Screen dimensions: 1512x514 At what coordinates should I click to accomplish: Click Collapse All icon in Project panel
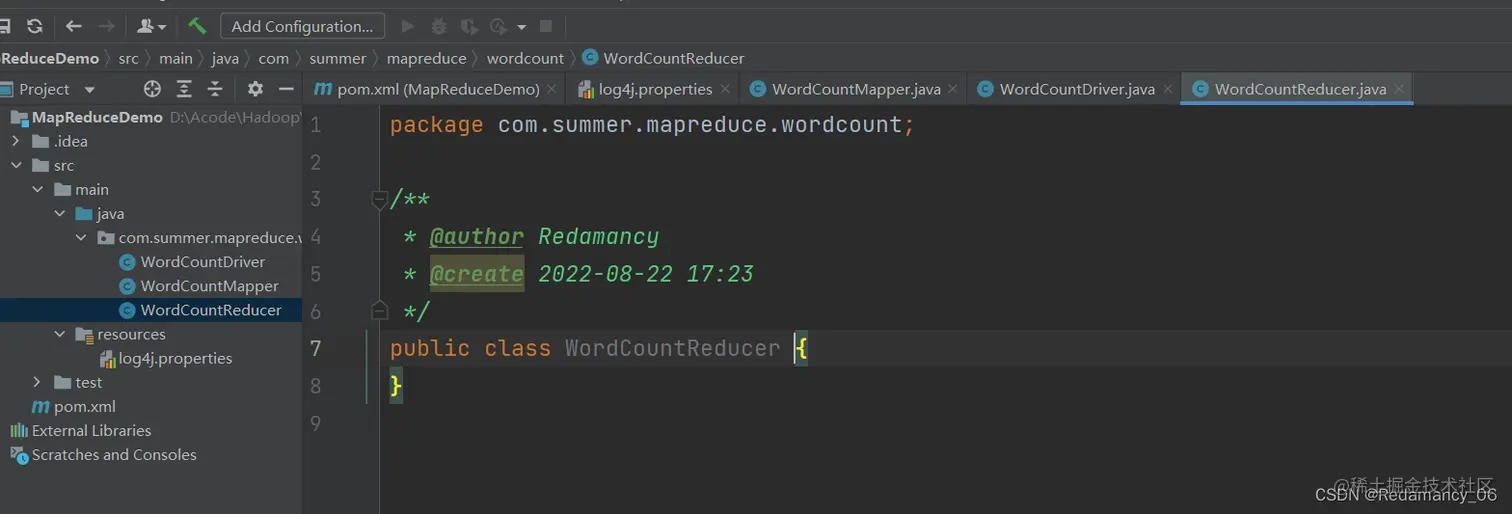[x=215, y=89]
